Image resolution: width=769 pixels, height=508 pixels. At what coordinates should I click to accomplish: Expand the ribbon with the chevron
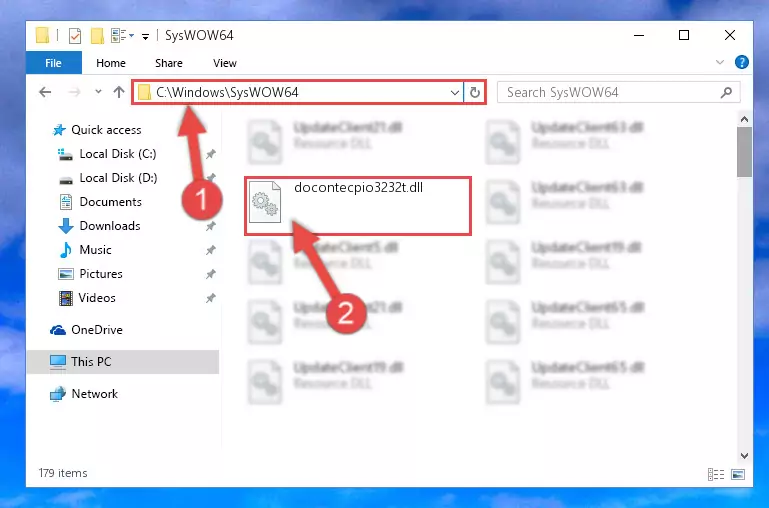click(x=719, y=62)
